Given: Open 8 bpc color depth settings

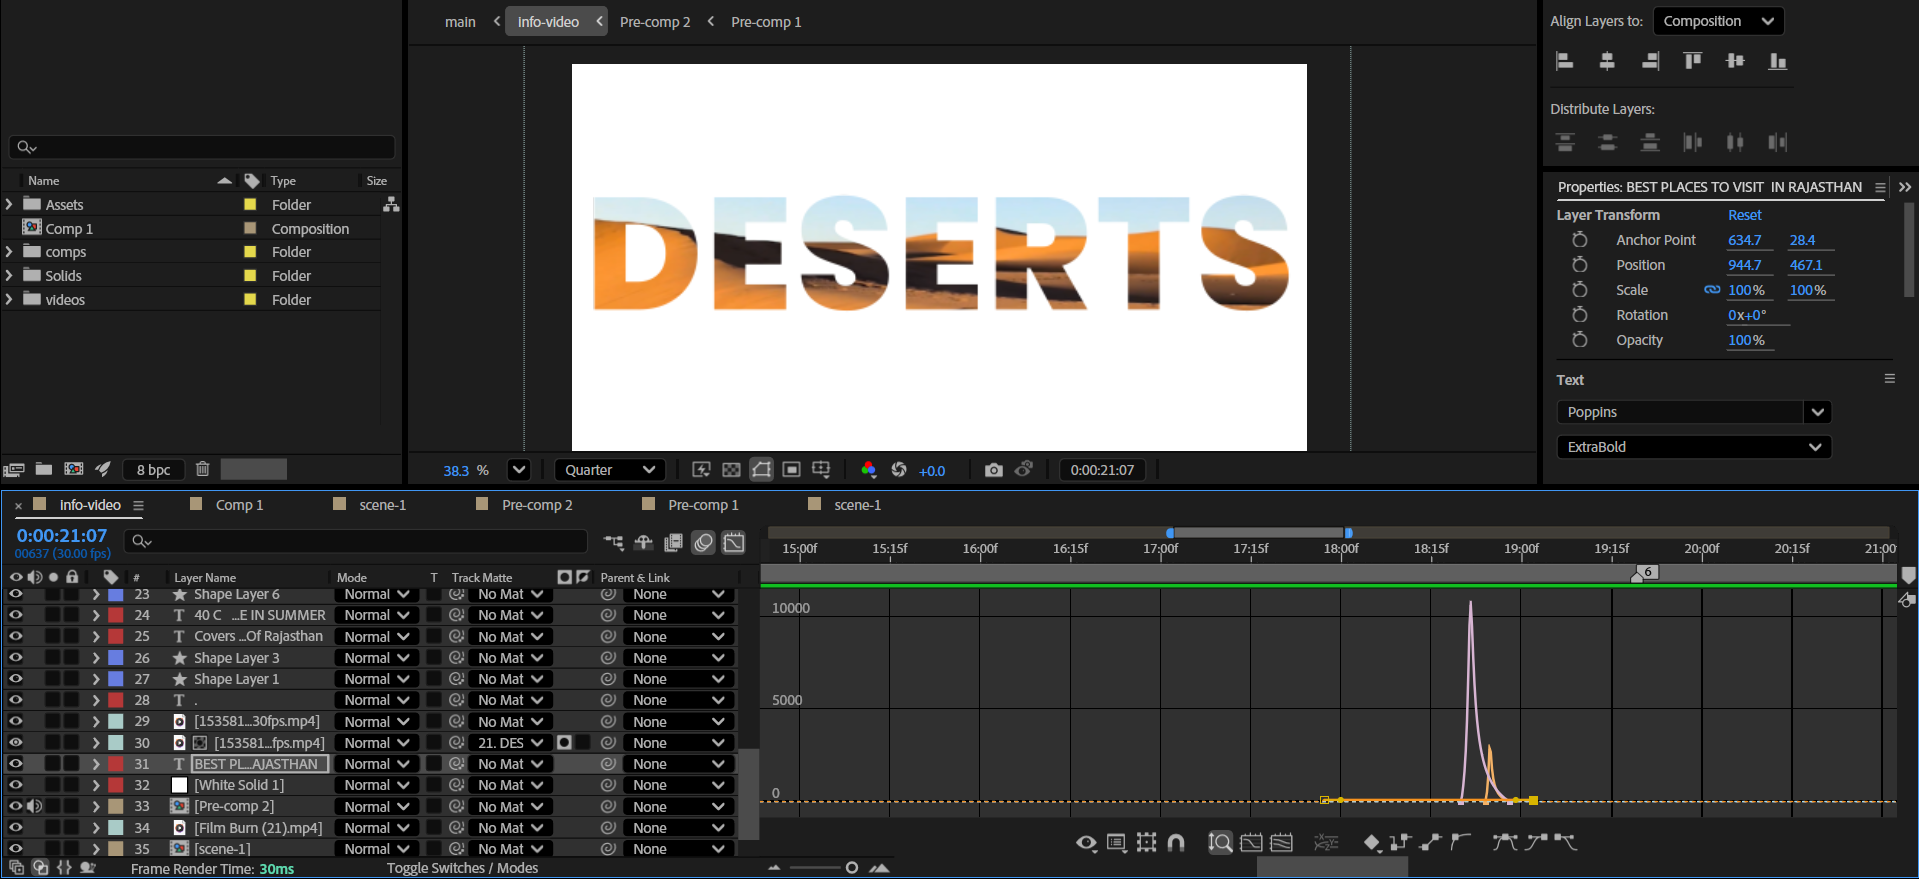Looking at the screenshot, I should (x=153, y=470).
